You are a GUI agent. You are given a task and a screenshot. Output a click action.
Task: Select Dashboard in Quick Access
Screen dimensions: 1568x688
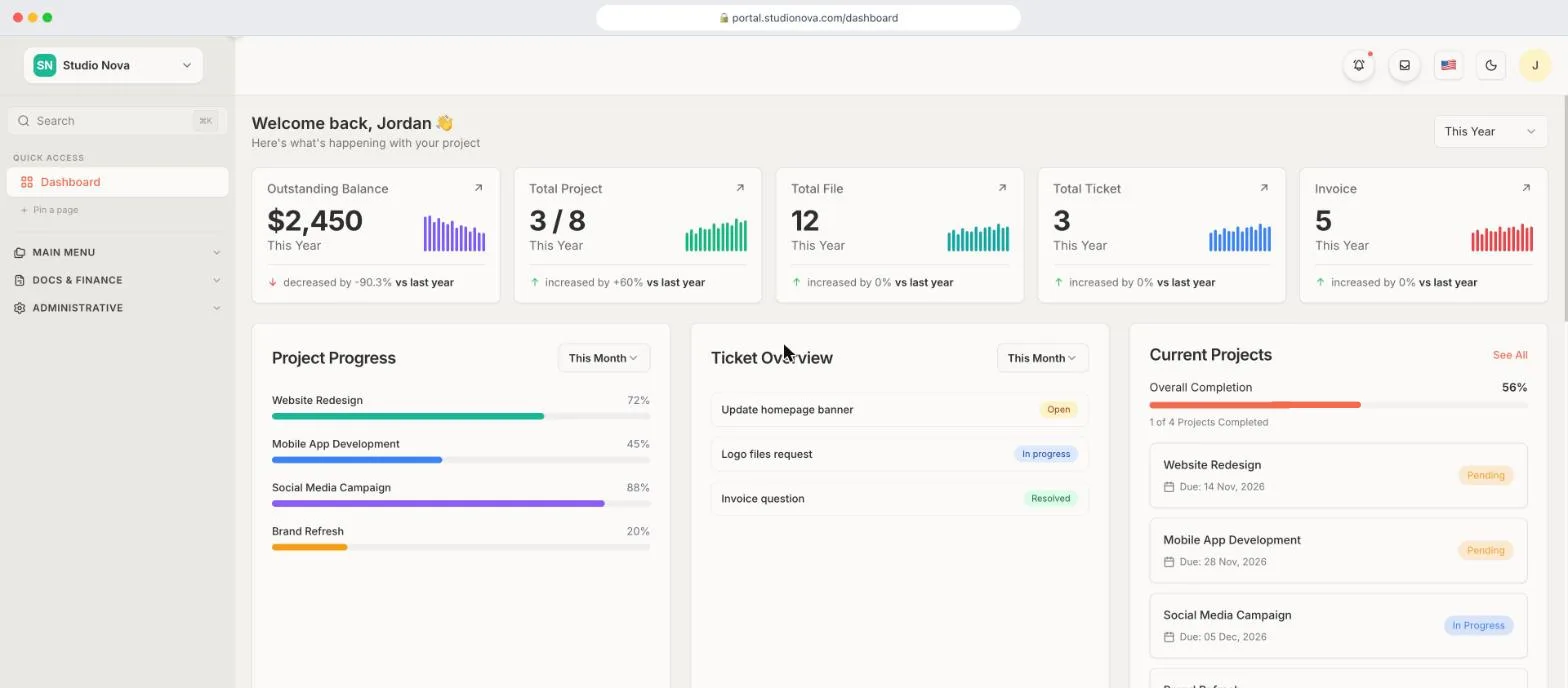(117, 182)
